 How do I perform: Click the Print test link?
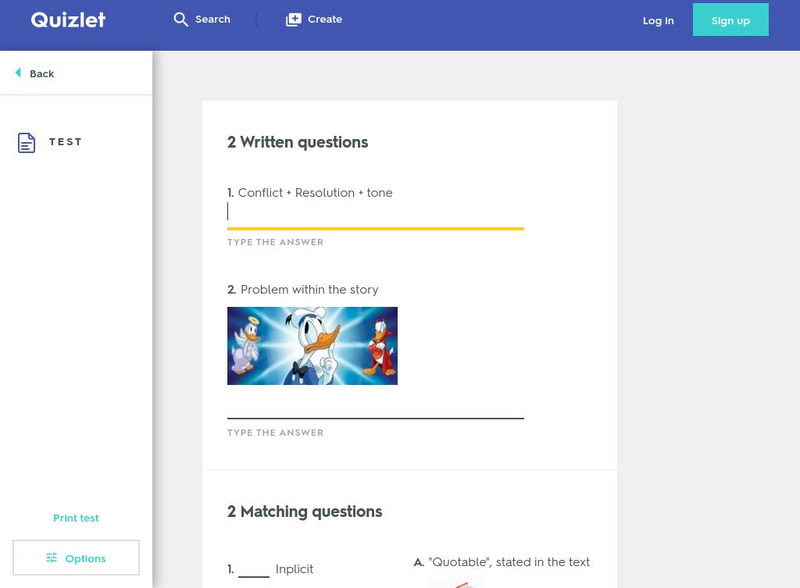click(76, 518)
